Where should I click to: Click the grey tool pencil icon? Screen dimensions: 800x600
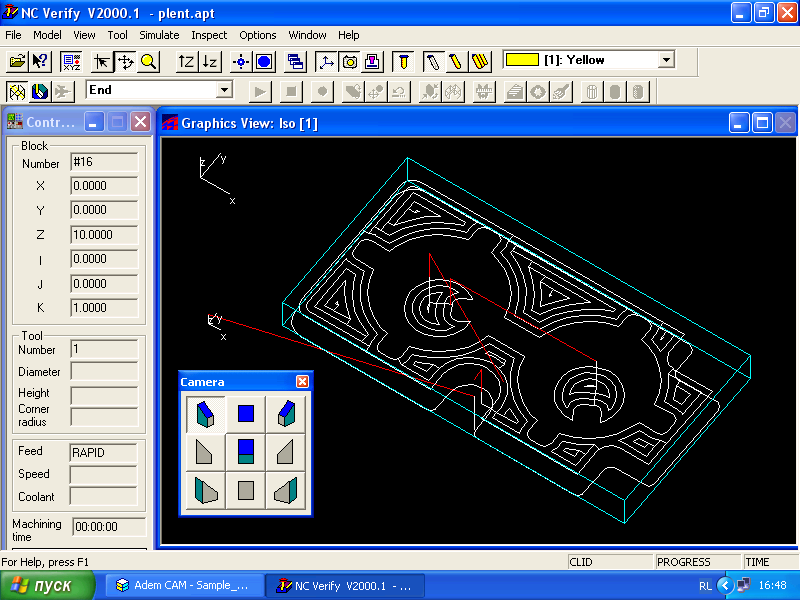tap(434, 62)
